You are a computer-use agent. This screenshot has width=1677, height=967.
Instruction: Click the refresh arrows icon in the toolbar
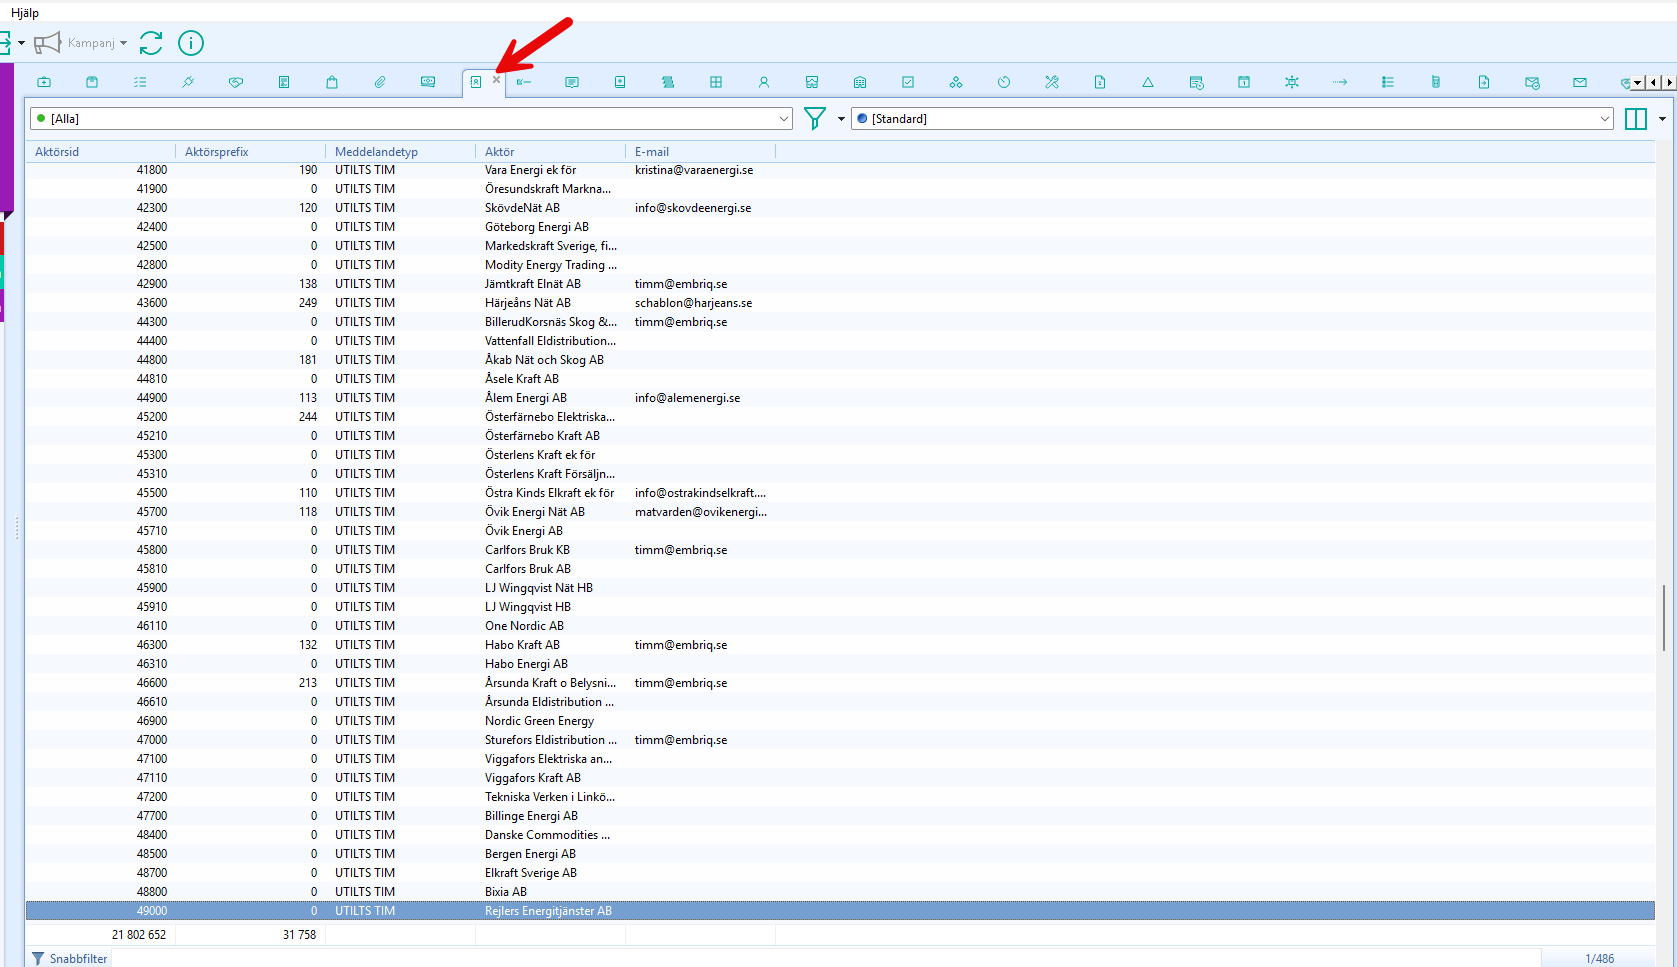pos(151,43)
